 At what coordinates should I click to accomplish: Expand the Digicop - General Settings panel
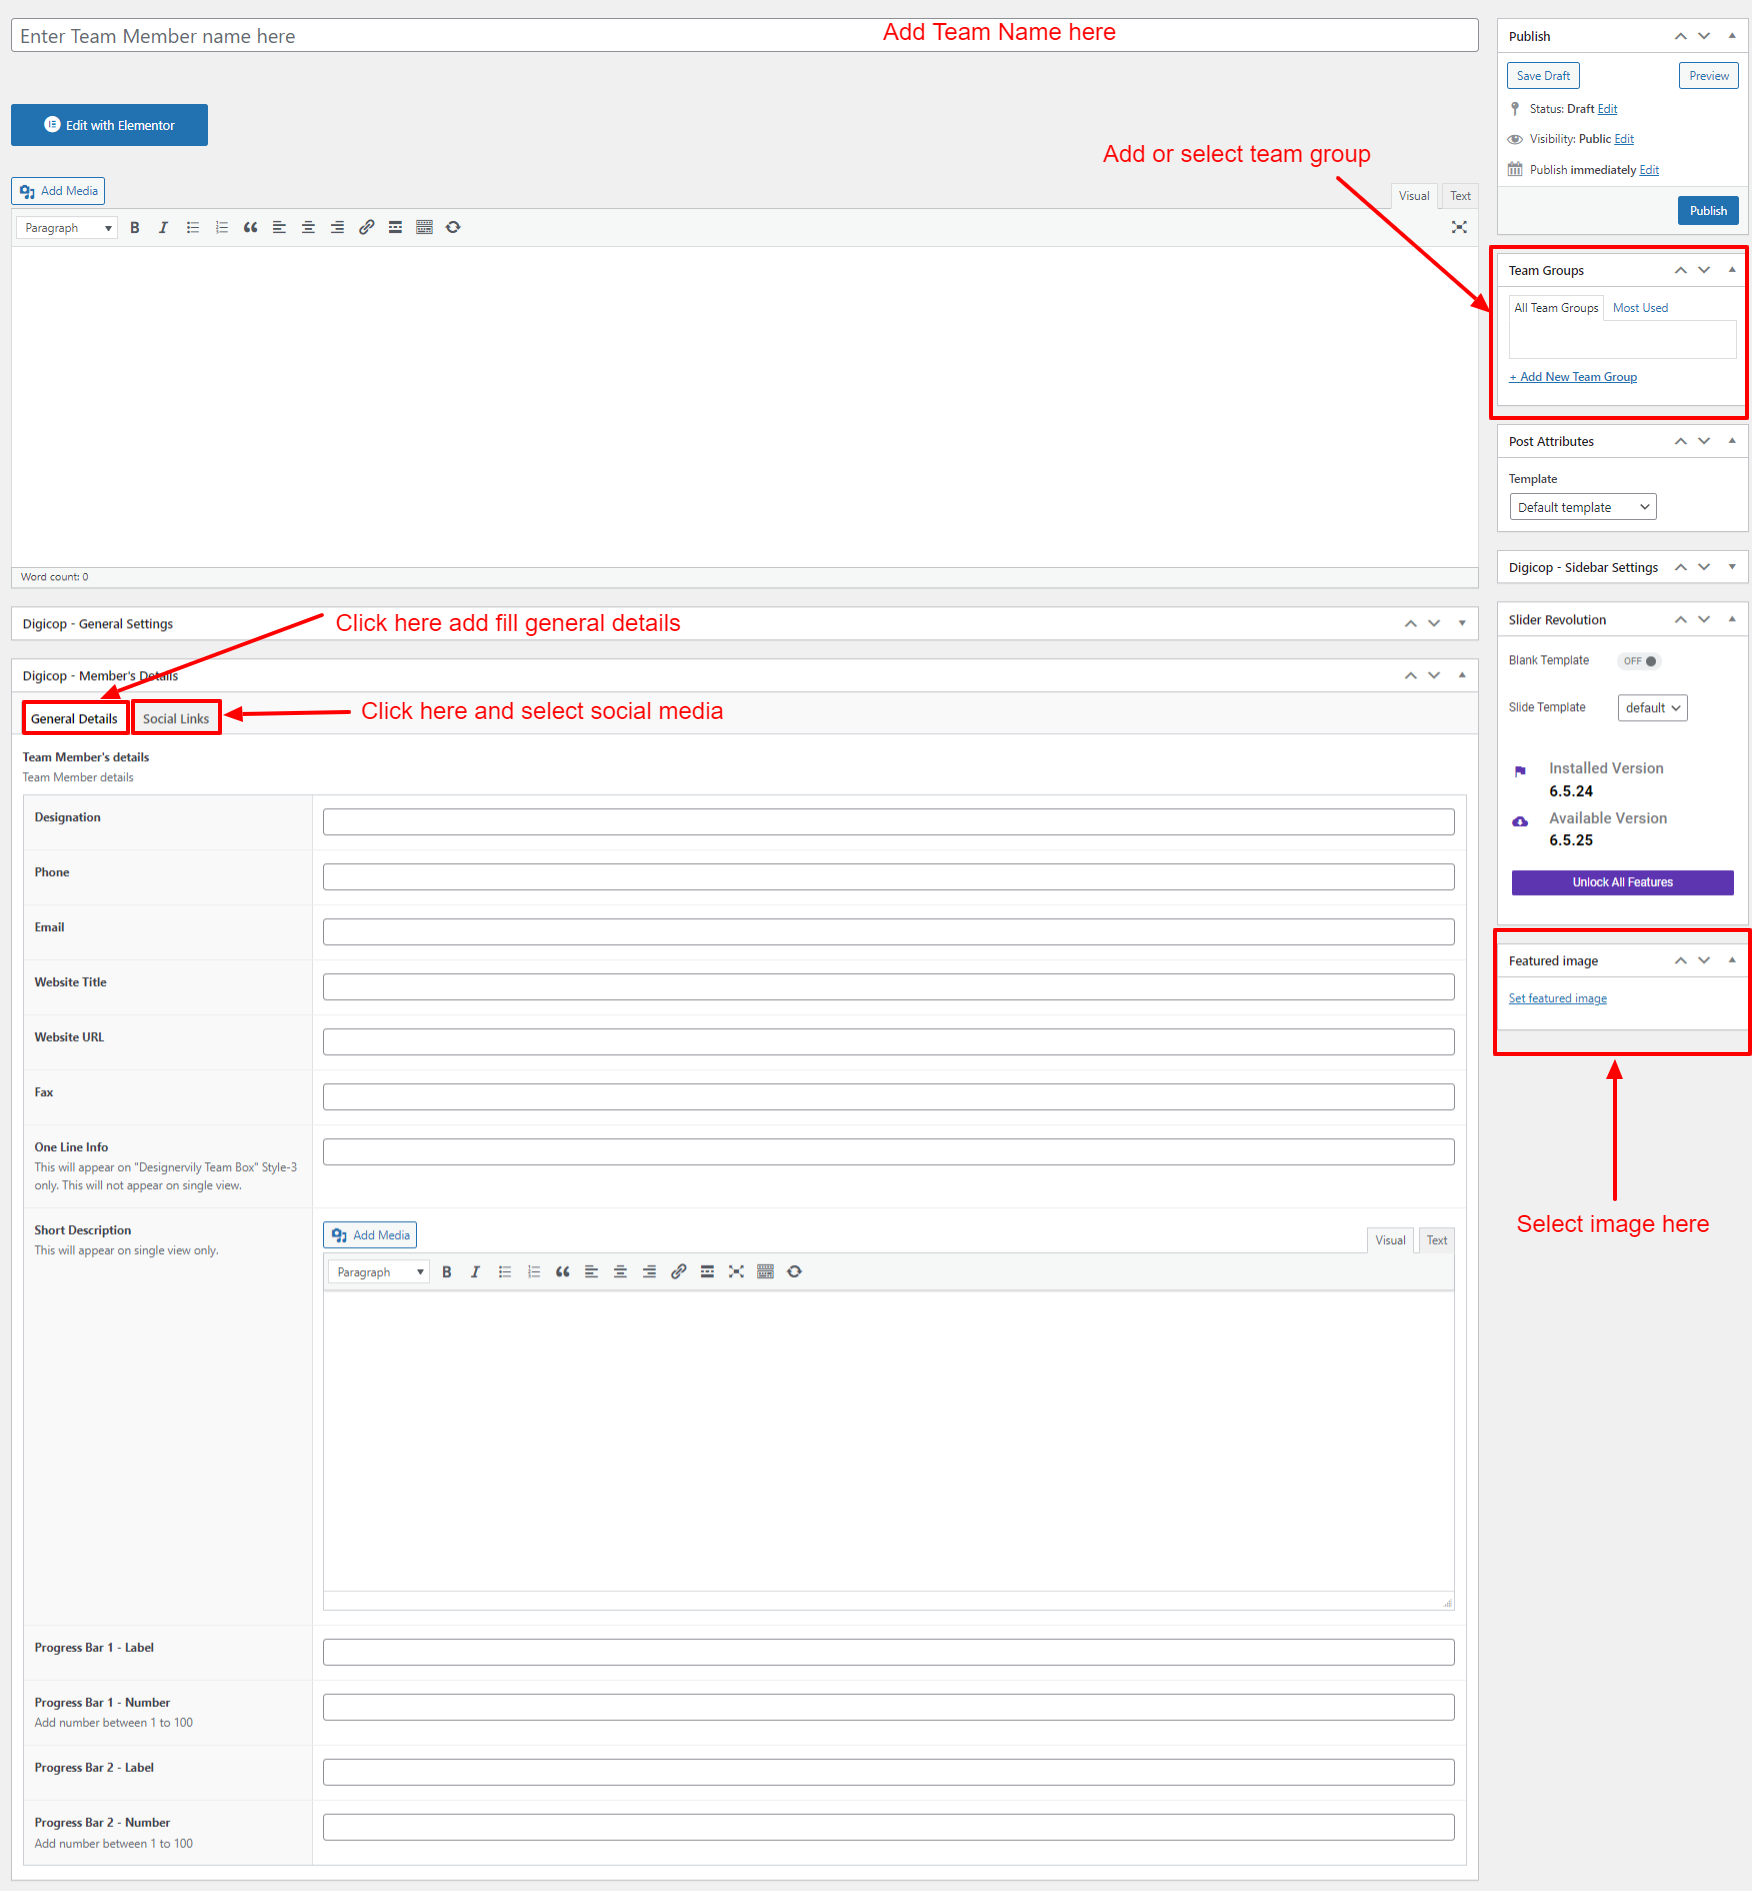coord(1461,624)
